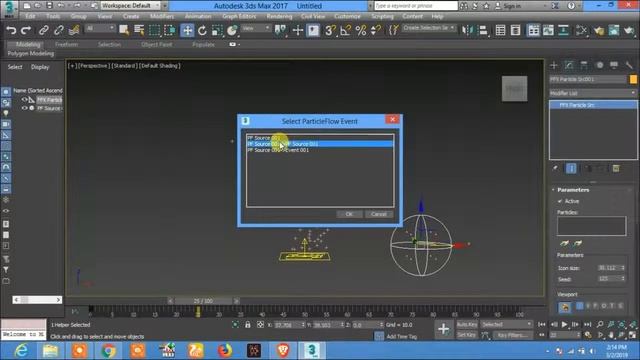Click OK in Select ParticleFlow Event dialog

click(x=349, y=214)
